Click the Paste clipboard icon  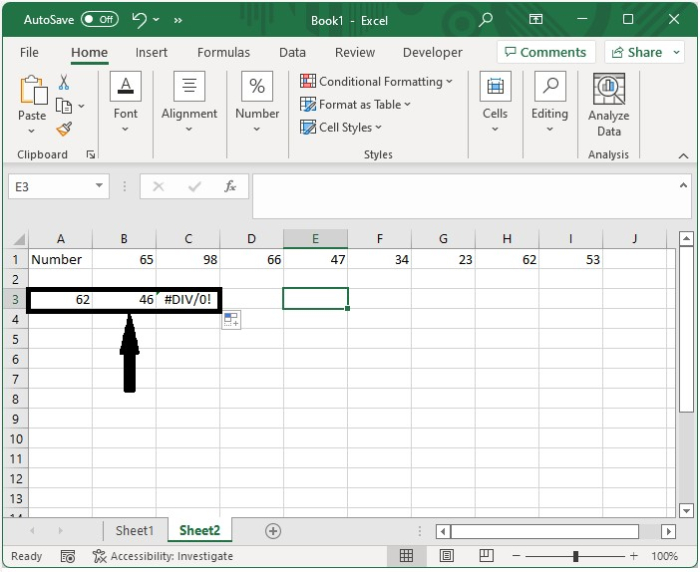(x=33, y=90)
